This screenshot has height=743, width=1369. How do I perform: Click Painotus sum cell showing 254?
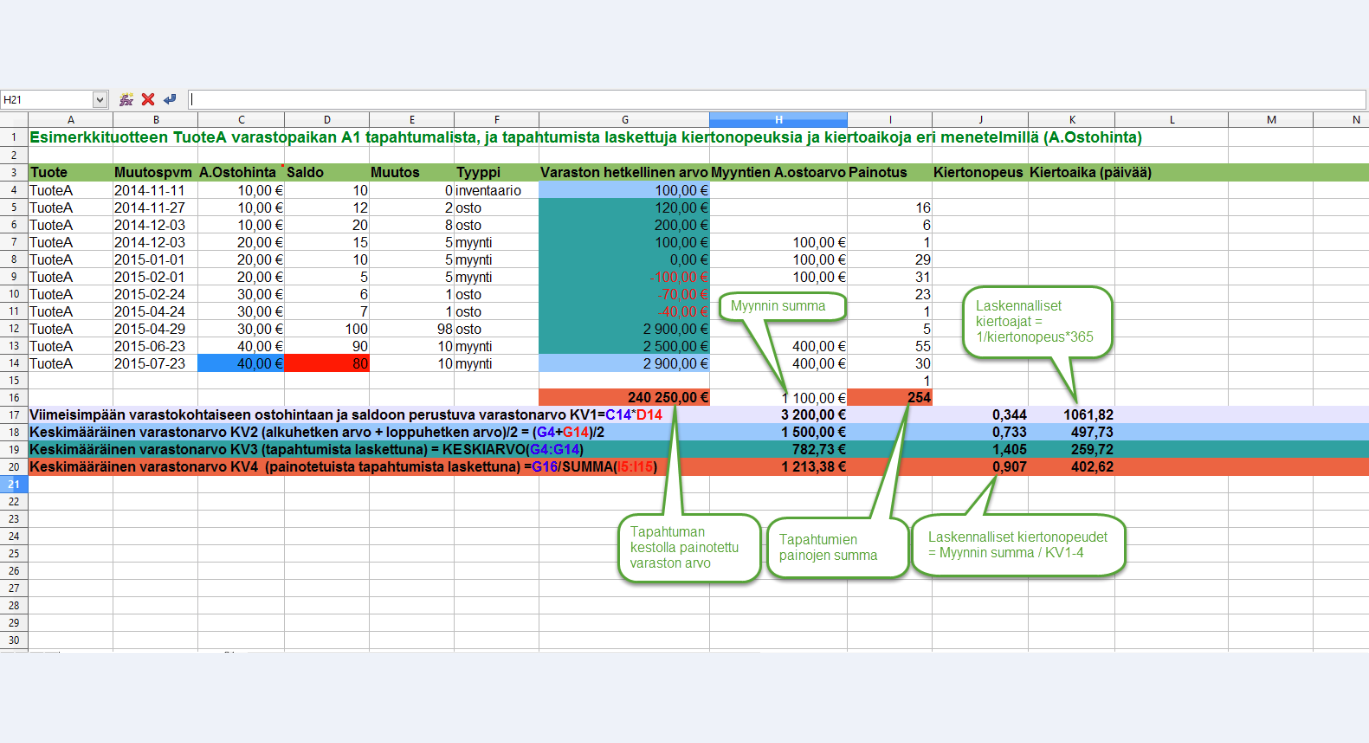890,397
